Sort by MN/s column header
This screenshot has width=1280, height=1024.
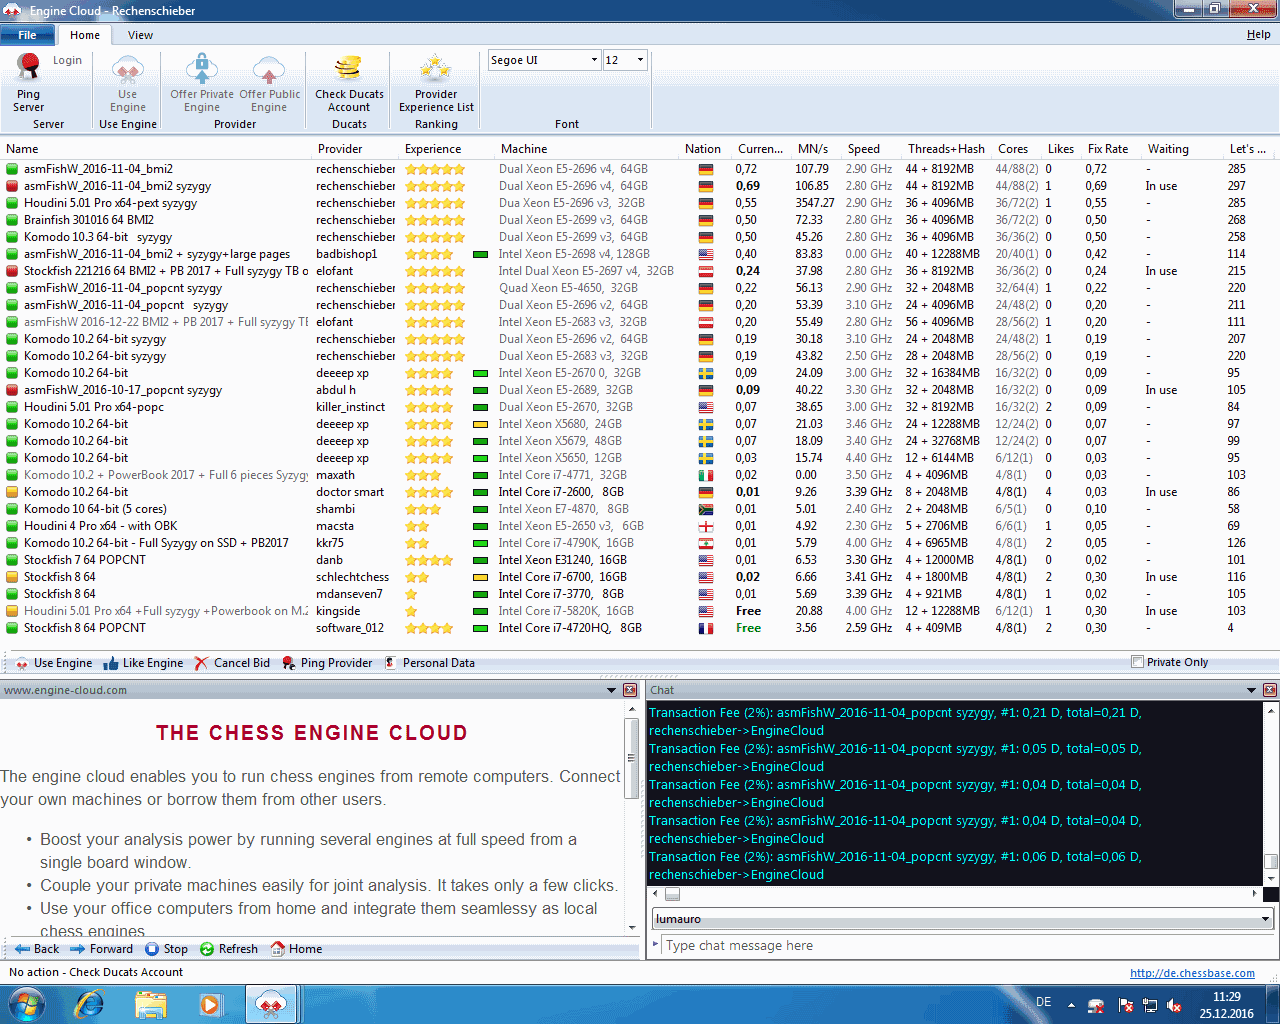[x=813, y=149]
